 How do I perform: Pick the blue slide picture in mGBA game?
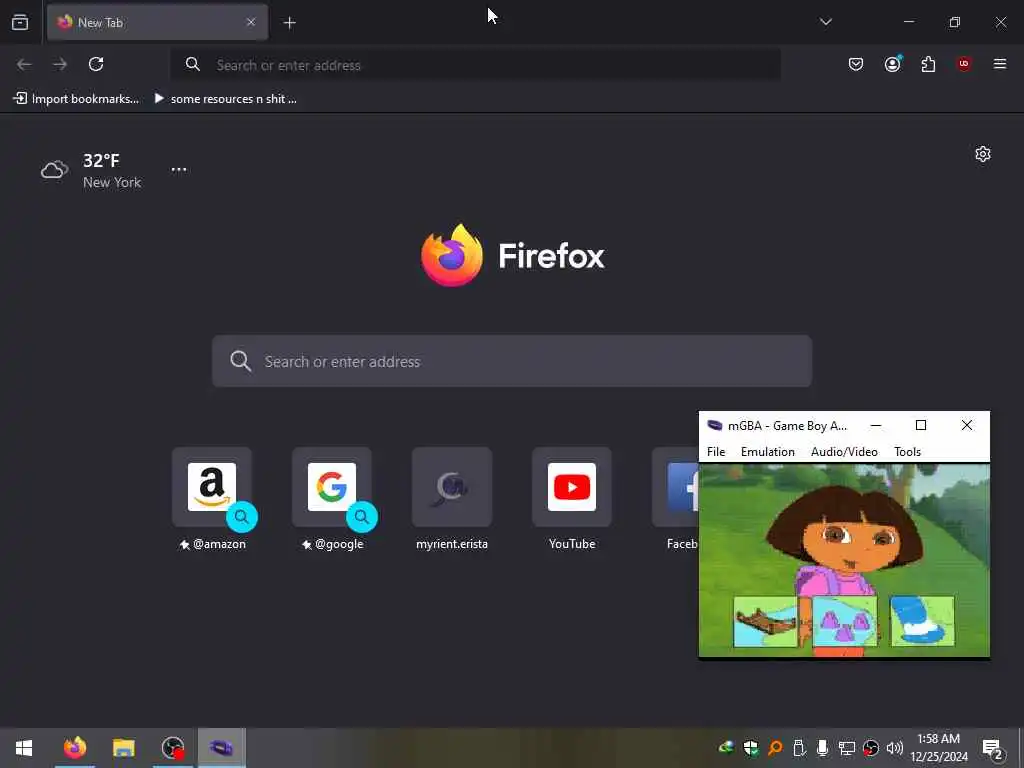coord(922,621)
